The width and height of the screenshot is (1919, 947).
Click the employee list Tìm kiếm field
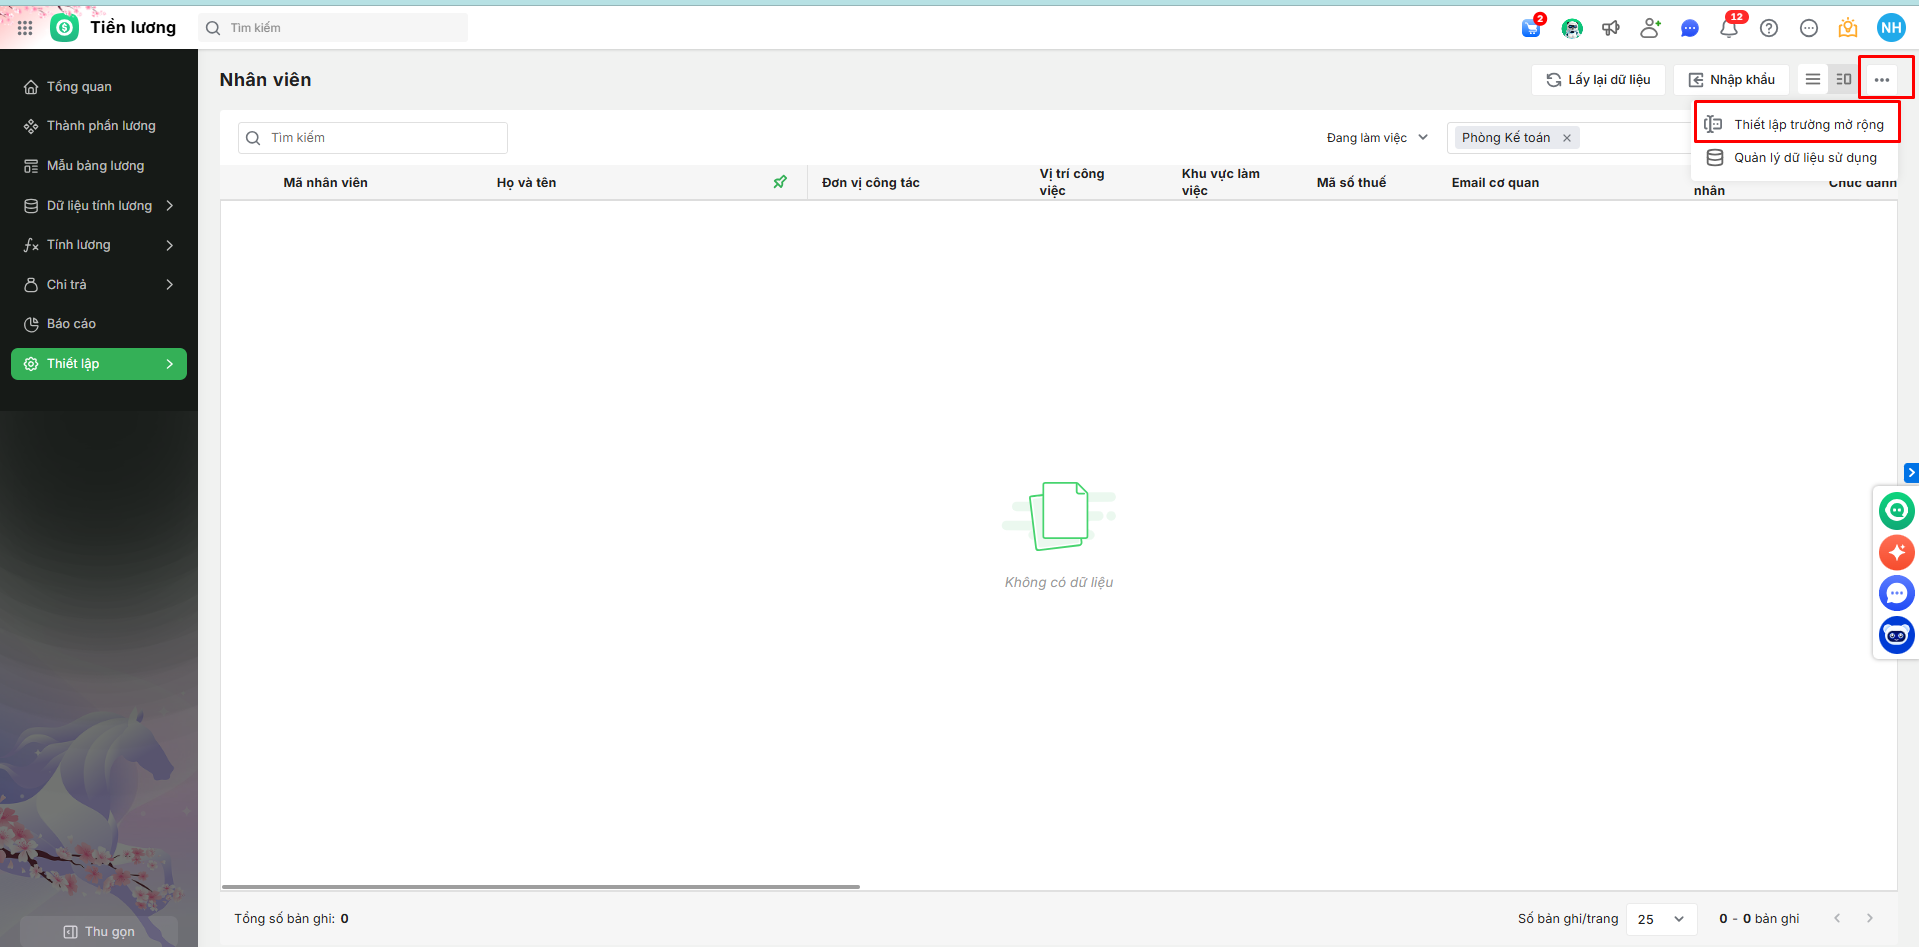point(373,138)
